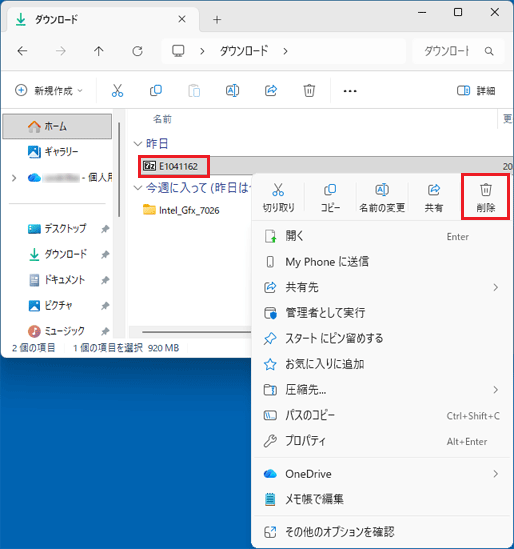Unpin デスクトップ using its pin icon
514x549 pixels.
pos(105,229)
